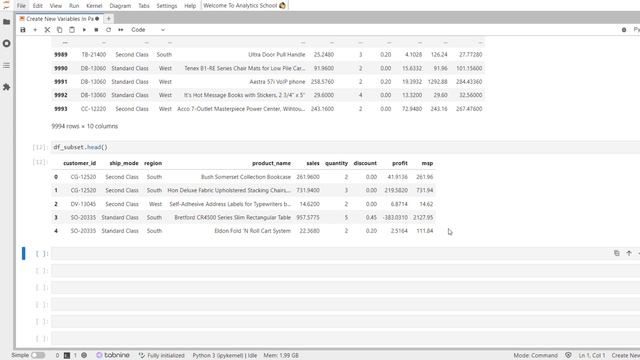Open the extension manager puzzle icon
640x360 pixels.
coord(7,87)
